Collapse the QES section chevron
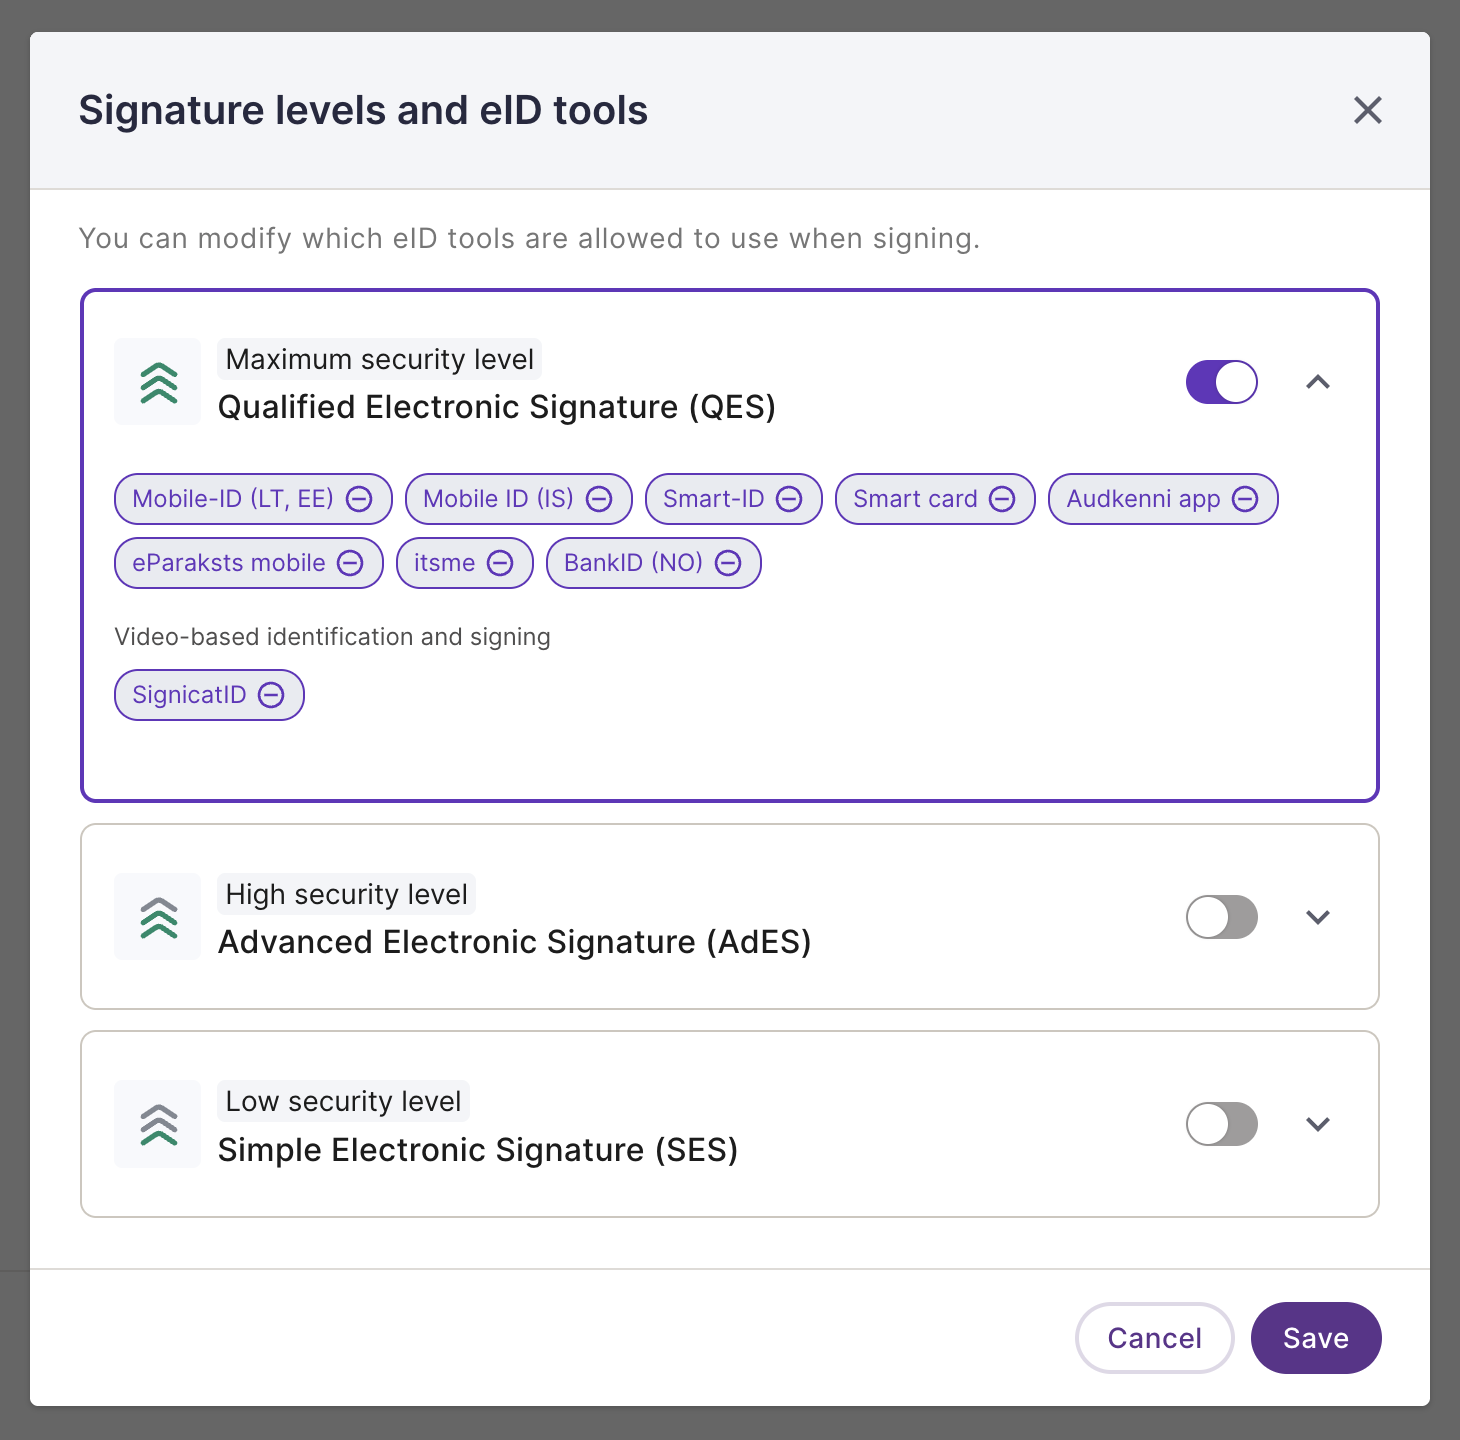This screenshot has width=1460, height=1440. 1318,382
